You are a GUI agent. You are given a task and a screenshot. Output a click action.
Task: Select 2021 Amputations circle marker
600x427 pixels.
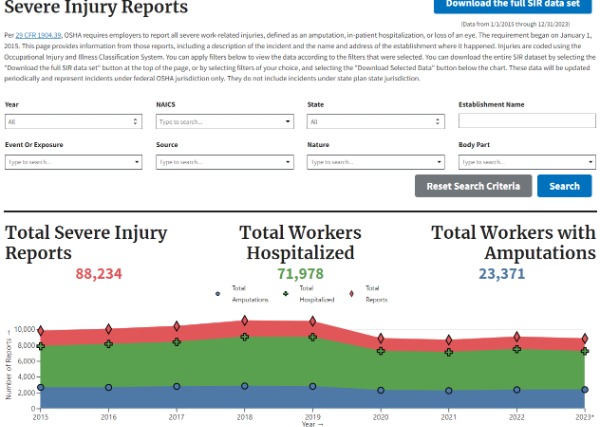(449, 391)
